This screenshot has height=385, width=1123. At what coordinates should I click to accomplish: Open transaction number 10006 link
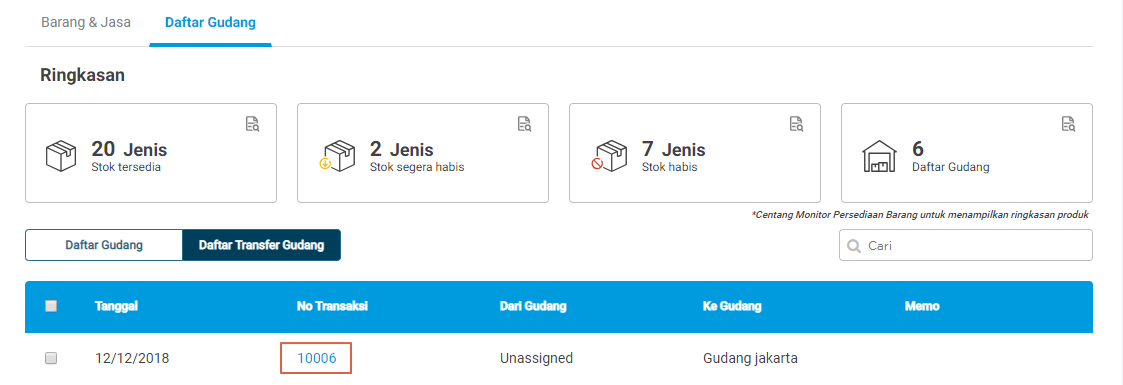[317, 358]
